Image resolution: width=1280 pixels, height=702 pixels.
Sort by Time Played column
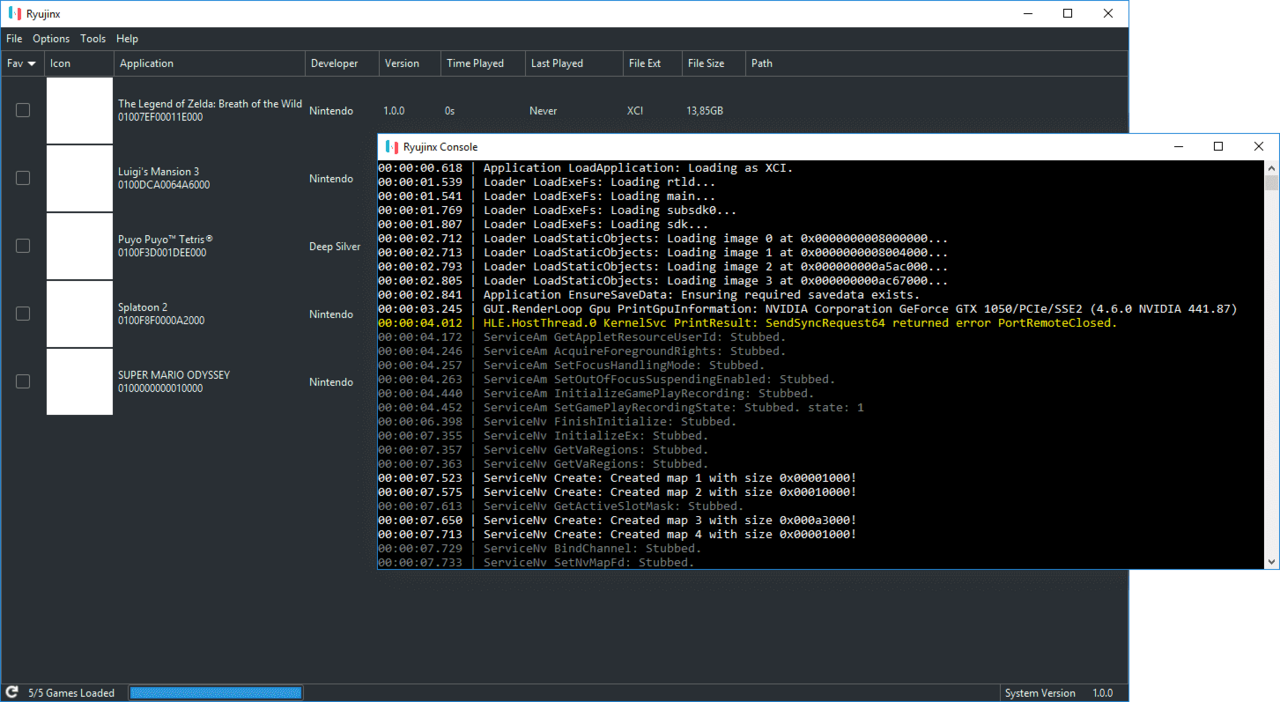(483, 63)
